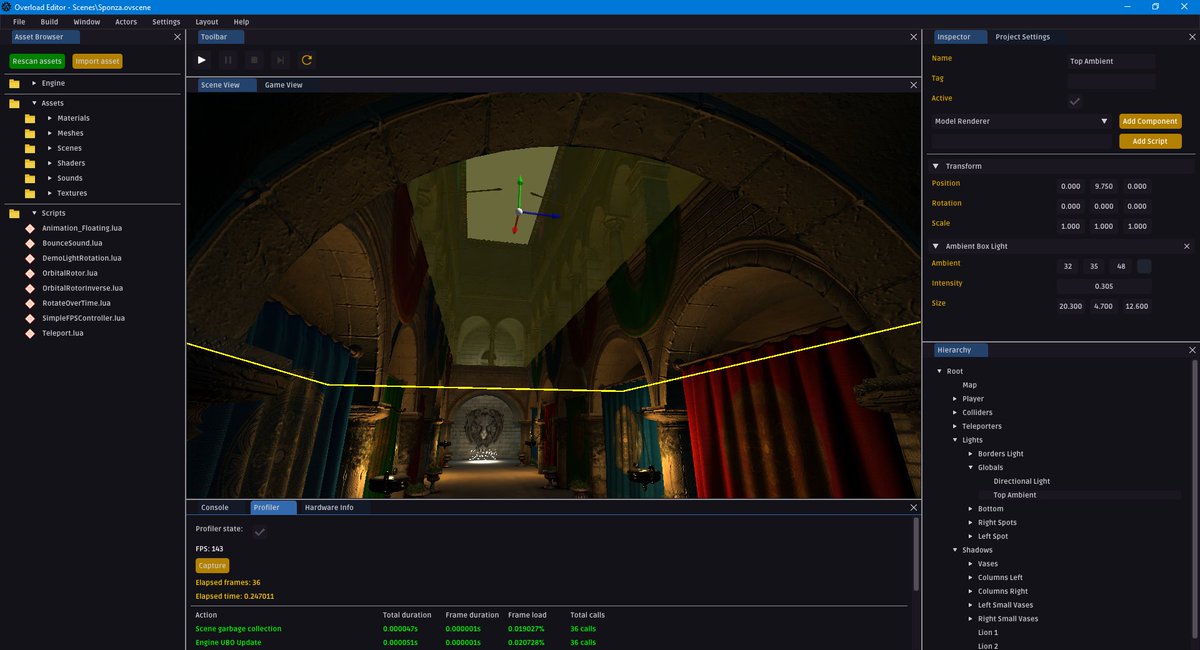
Task: Open the Model Renderer component dropdown
Action: [x=1021, y=121]
